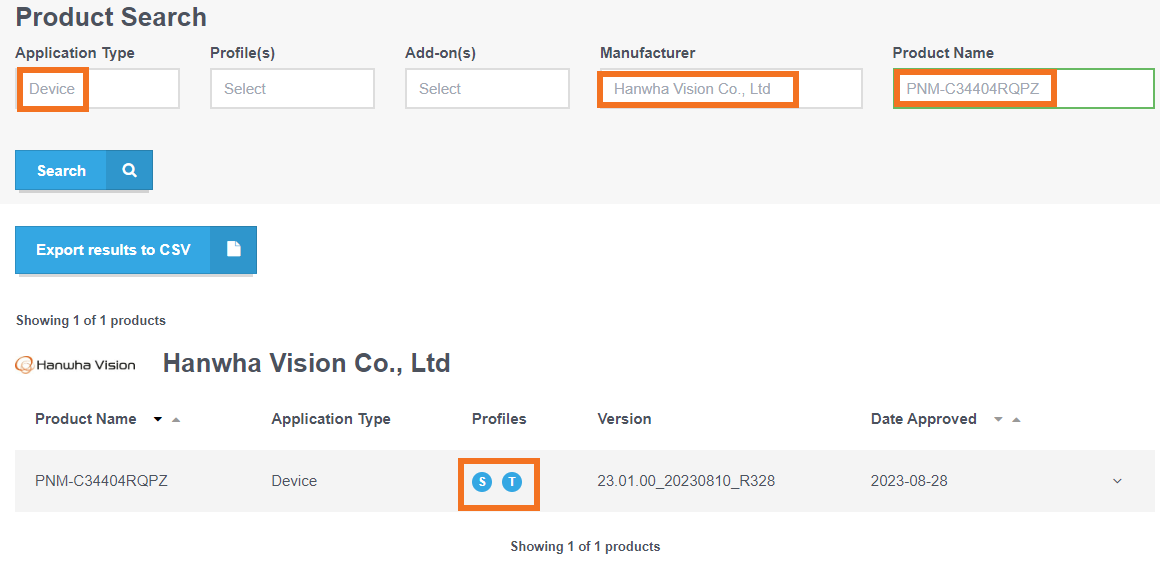The image size is (1160, 566).
Task: Click the Product Name input field
Action: pos(1024,89)
